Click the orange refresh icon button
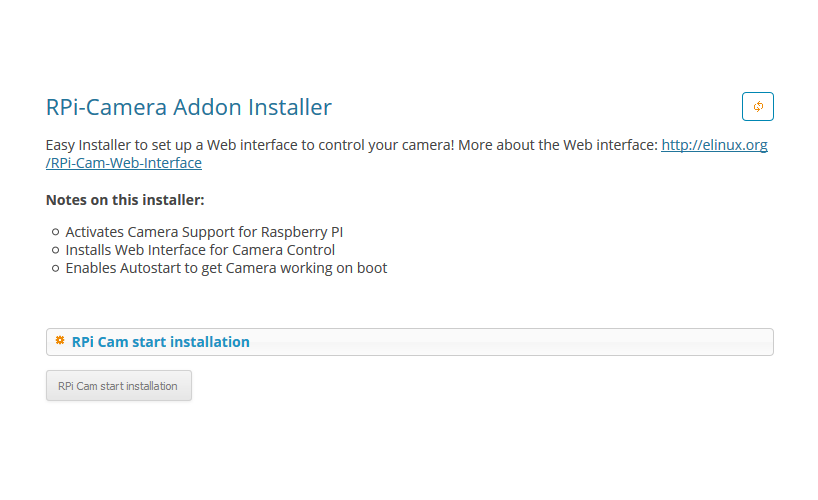This screenshot has height=500, width=818. pyautogui.click(x=757, y=106)
